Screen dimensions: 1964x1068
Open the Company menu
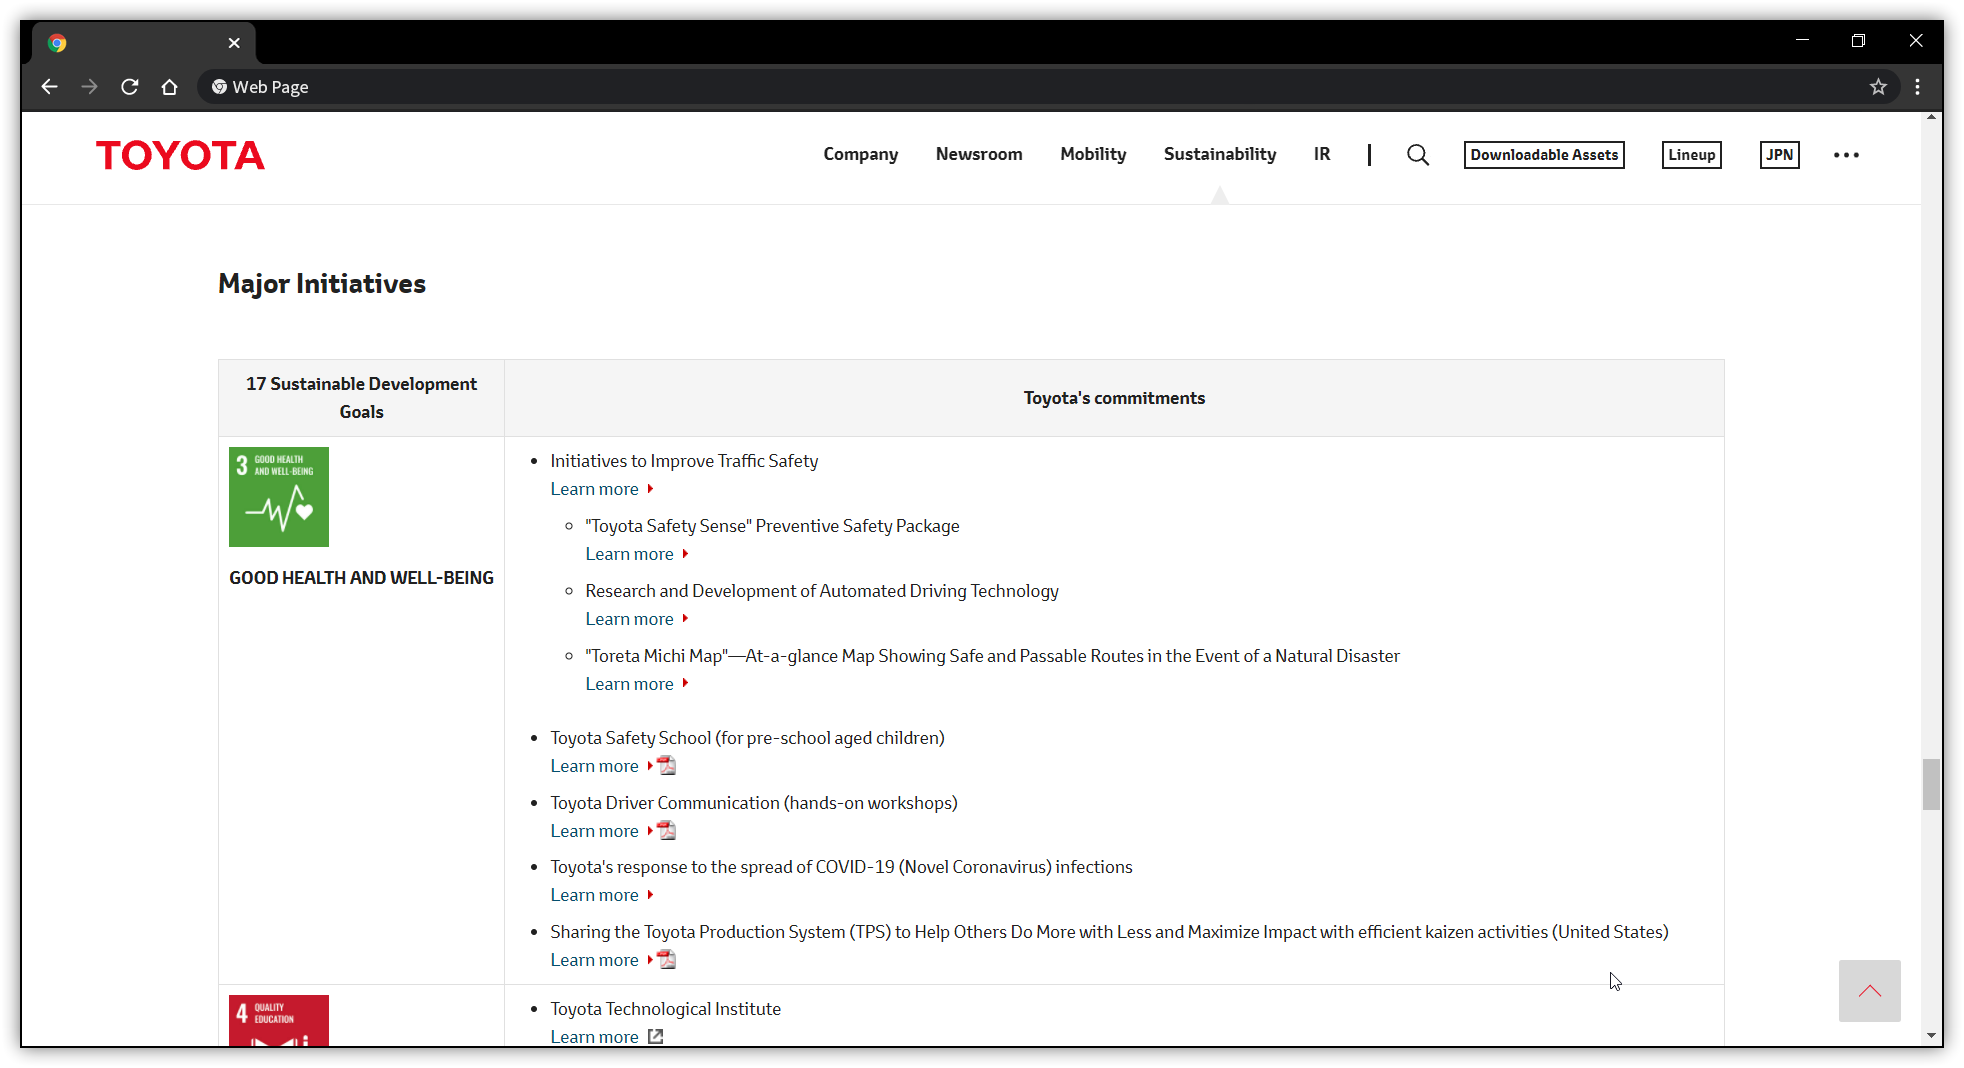[860, 154]
